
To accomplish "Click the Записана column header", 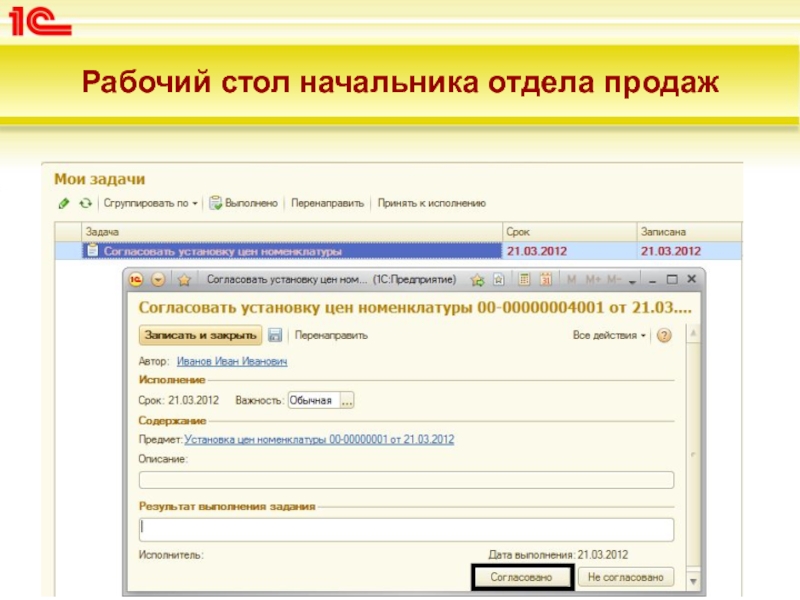I will click(x=689, y=232).
